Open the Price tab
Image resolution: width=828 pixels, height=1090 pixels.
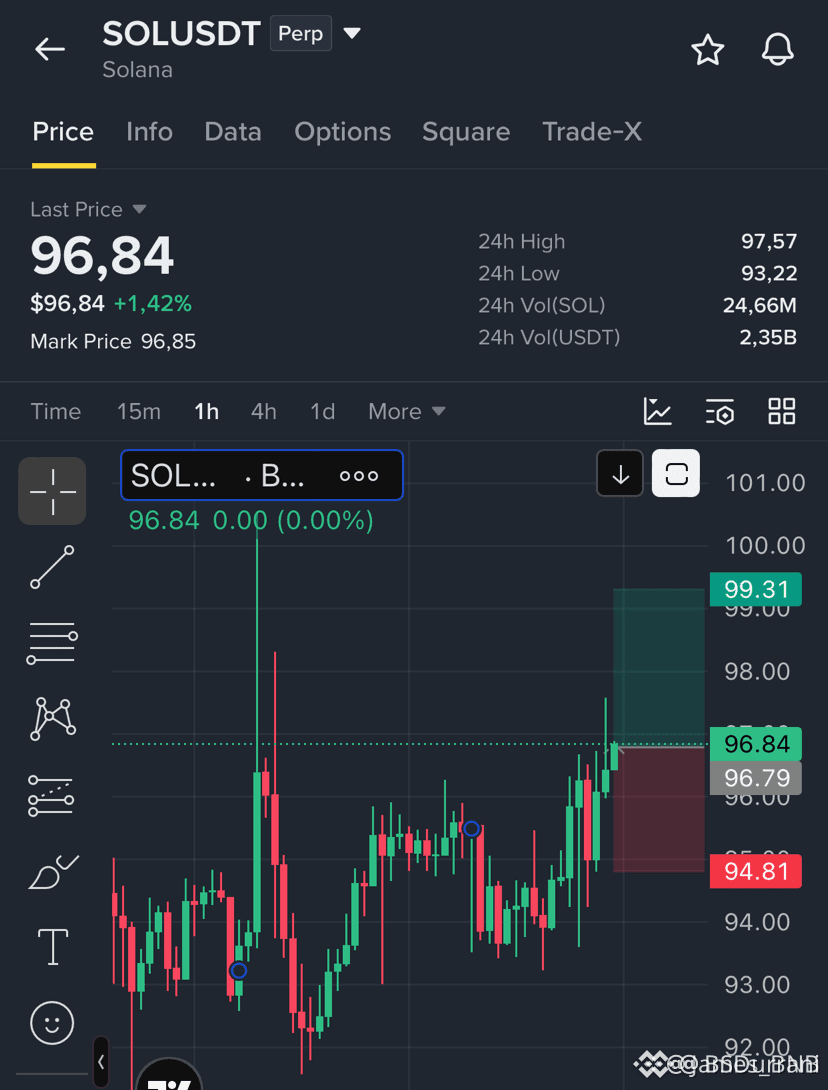[63, 131]
